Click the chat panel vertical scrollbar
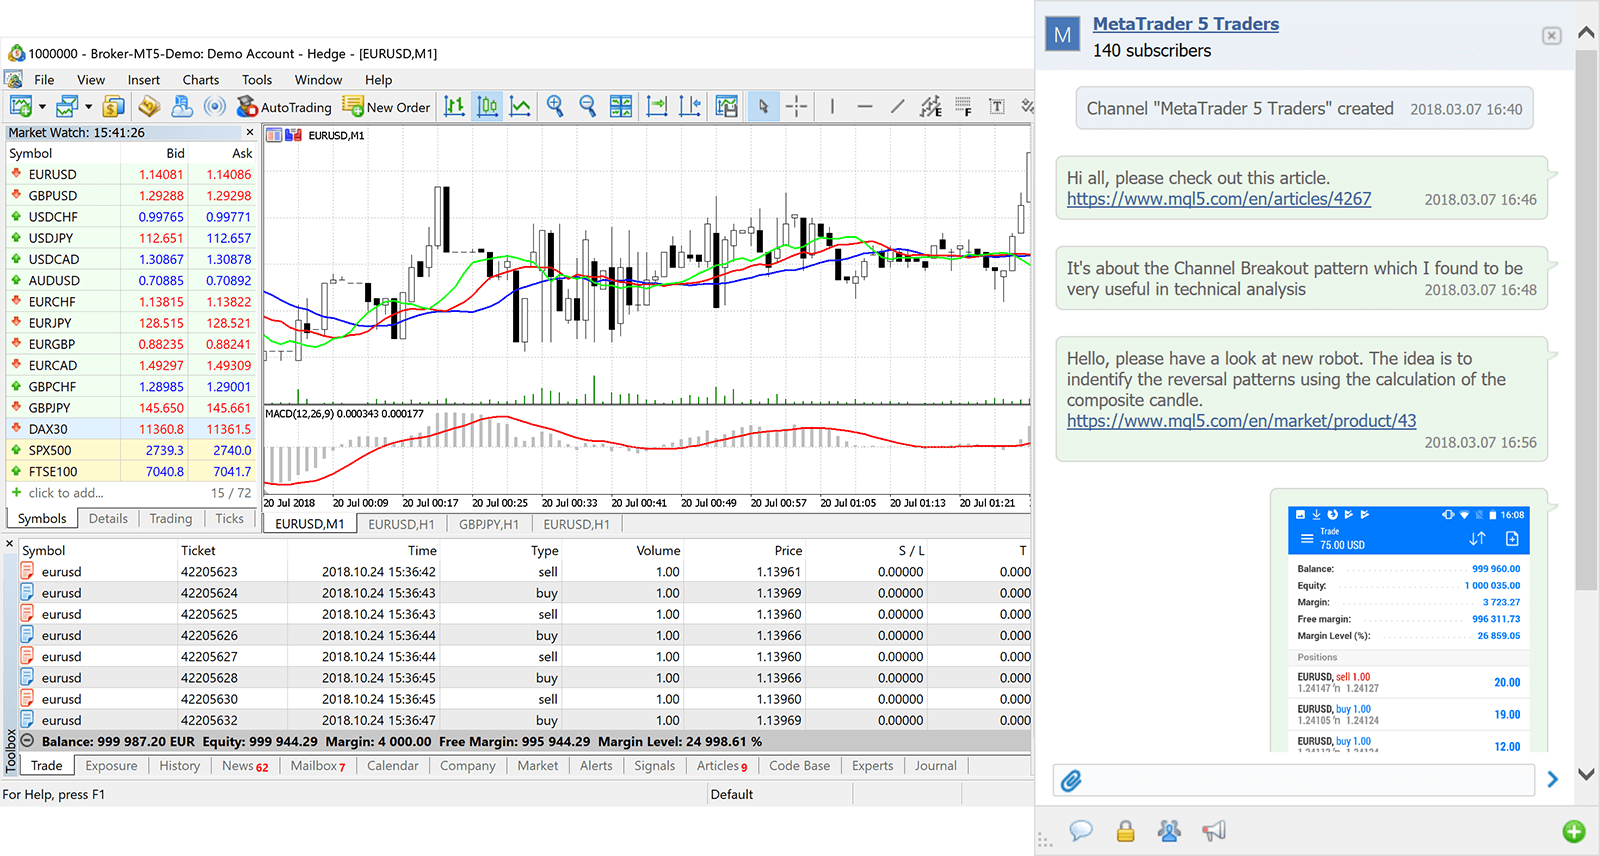The width and height of the screenshot is (1600, 856). click(x=1585, y=320)
